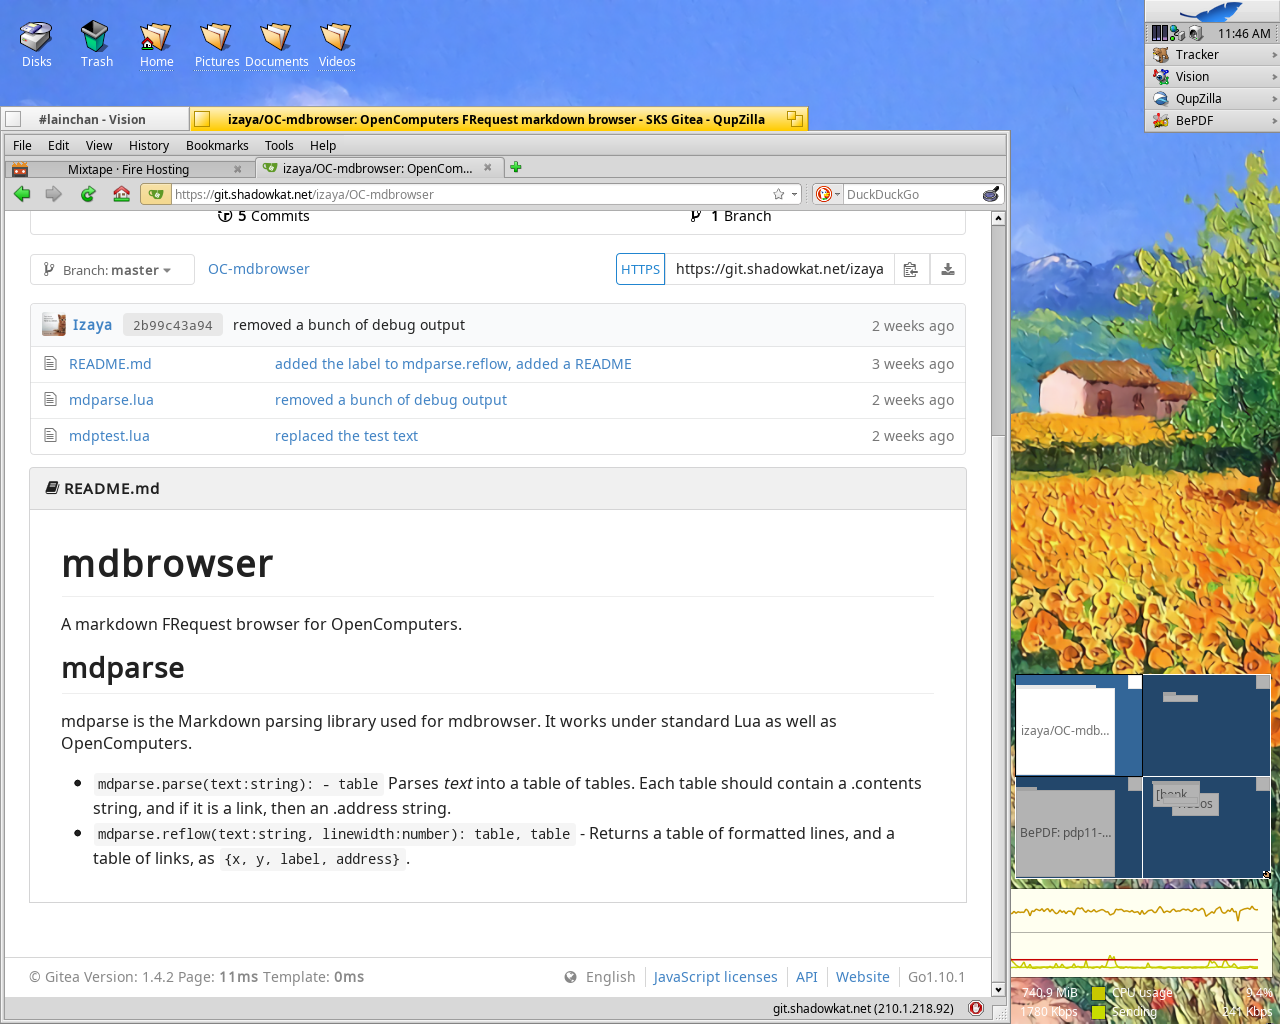Open the JavaScript licenses footer link
Image resolution: width=1280 pixels, height=1024 pixels.
click(715, 977)
